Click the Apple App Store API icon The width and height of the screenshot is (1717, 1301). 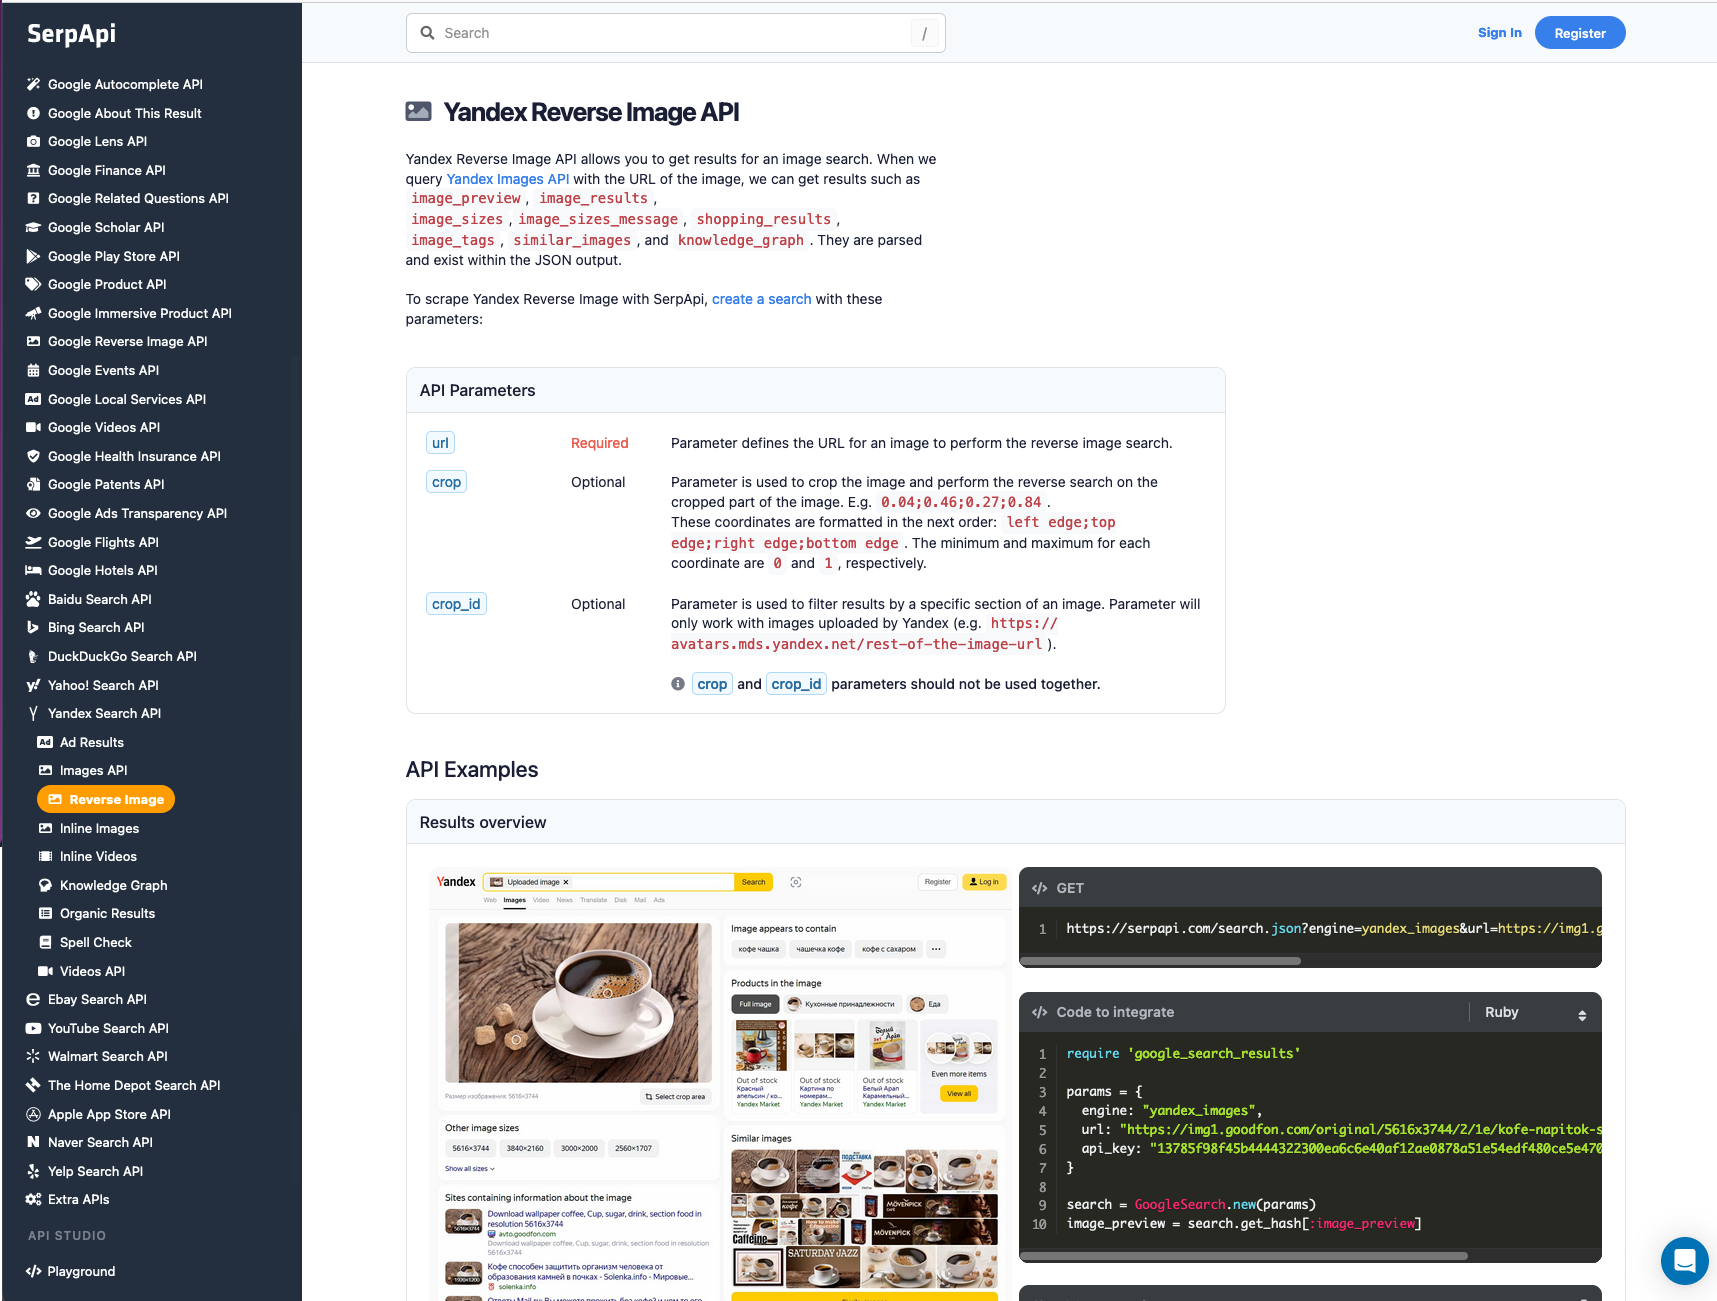(33, 1114)
